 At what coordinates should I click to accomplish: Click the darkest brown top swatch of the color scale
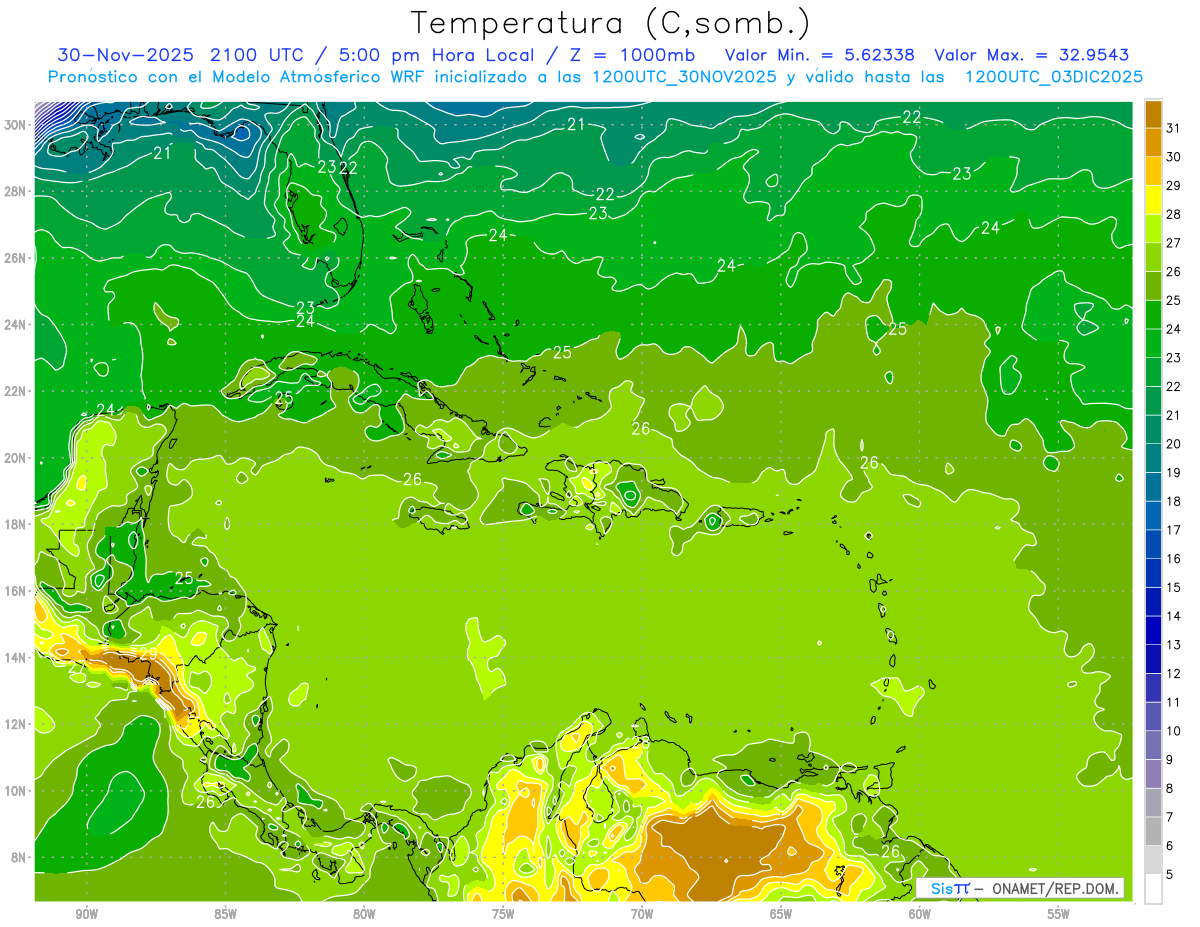click(x=1153, y=114)
